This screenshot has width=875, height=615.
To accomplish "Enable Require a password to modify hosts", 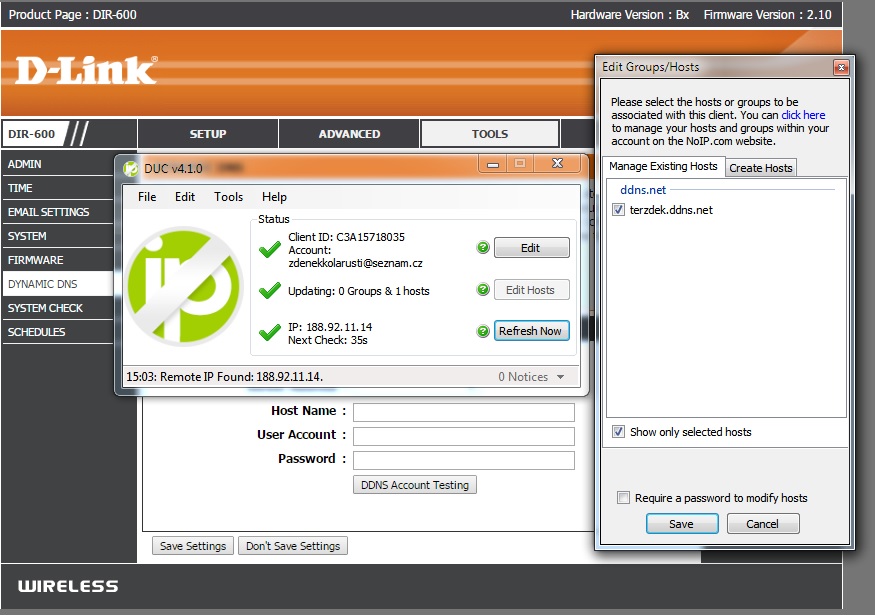I will tap(623, 497).
